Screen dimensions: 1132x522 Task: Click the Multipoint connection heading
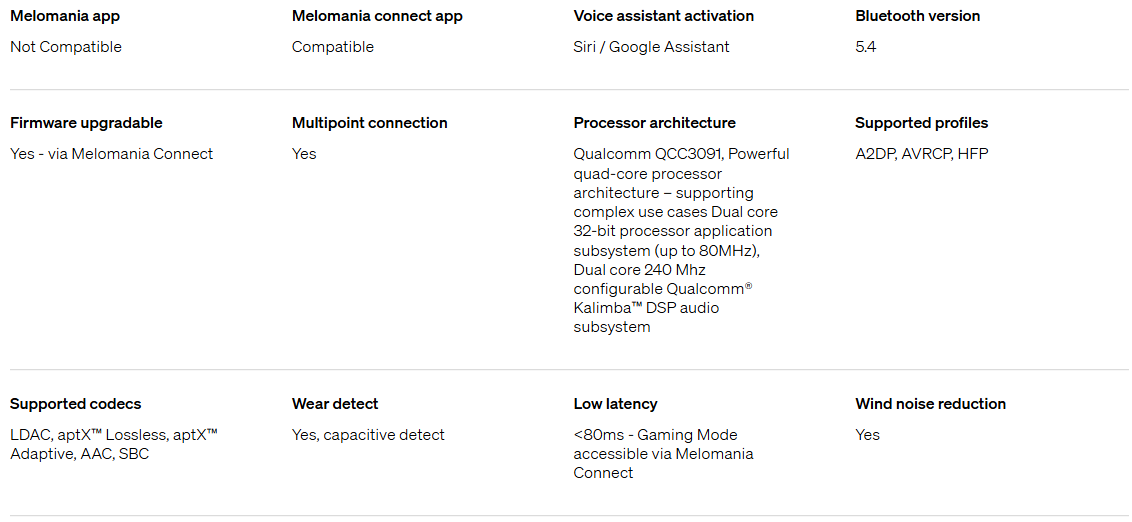click(x=369, y=123)
